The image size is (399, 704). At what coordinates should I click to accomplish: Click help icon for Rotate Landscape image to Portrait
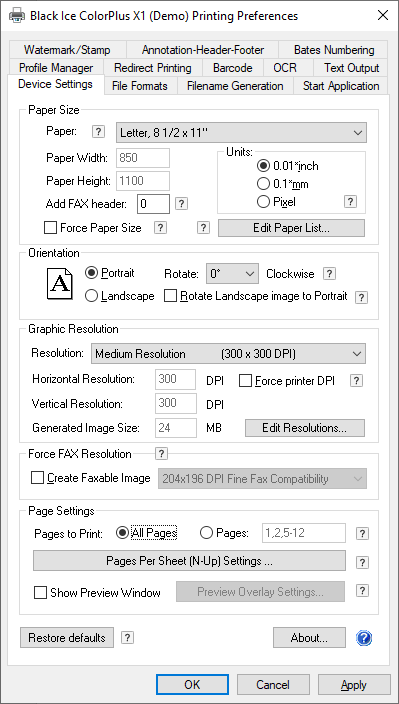click(362, 297)
